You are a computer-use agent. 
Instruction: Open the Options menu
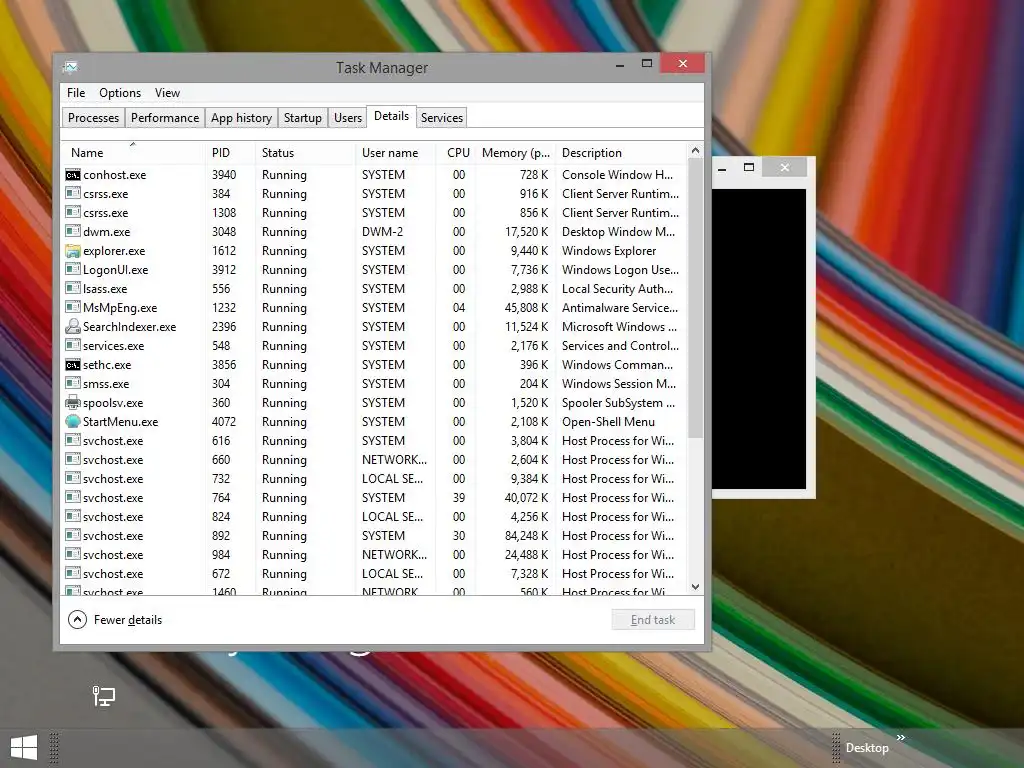[120, 93]
